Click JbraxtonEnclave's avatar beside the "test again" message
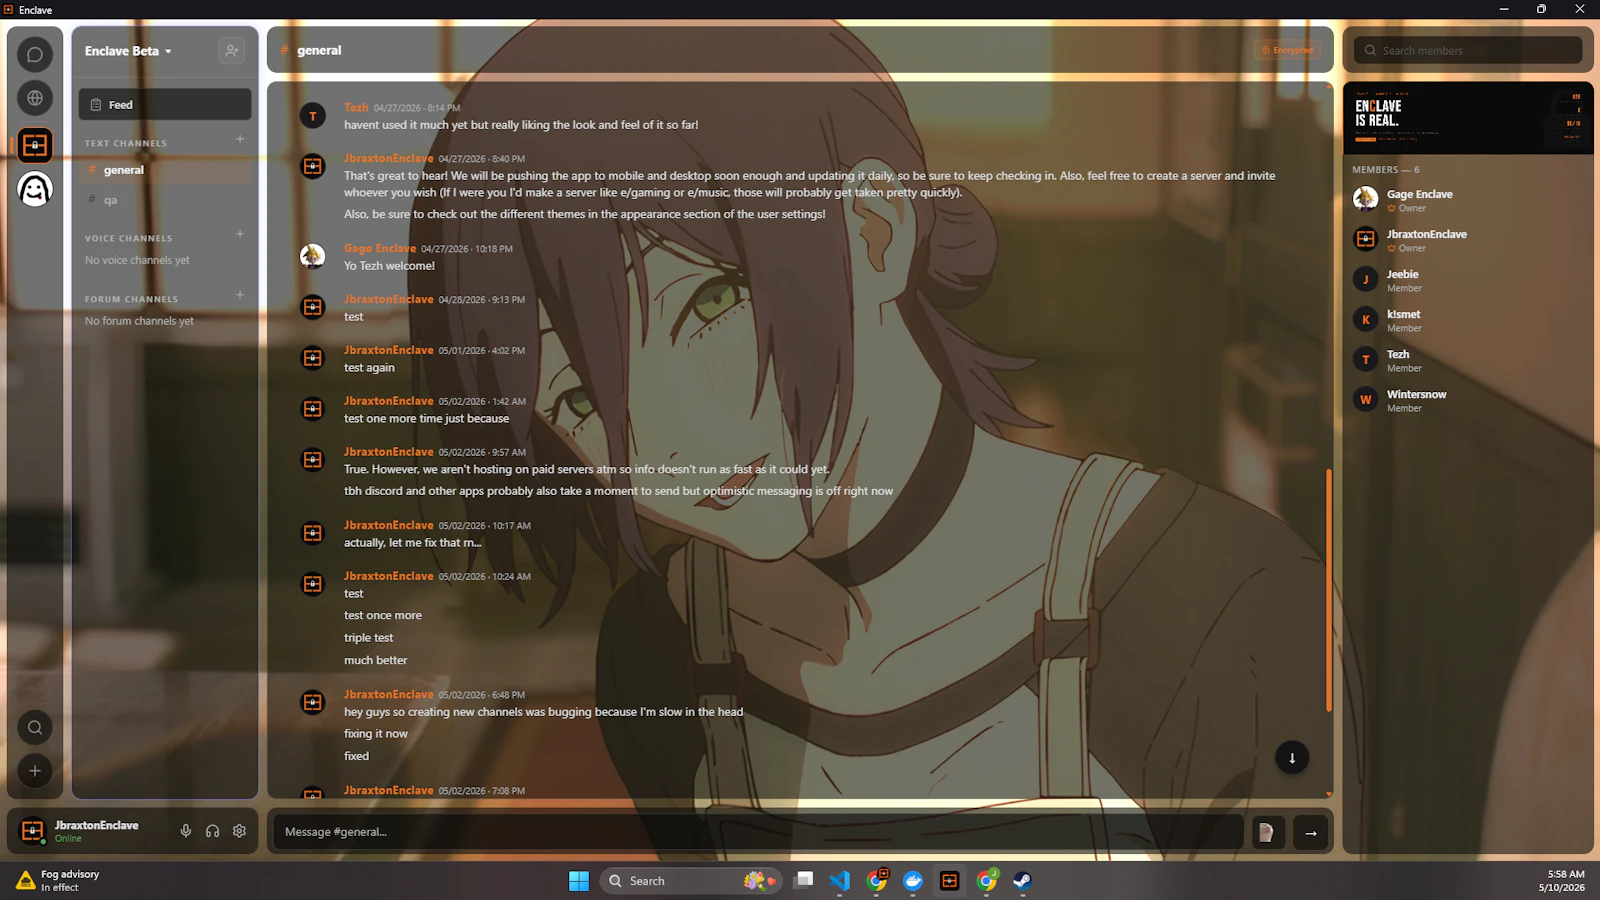The image size is (1600, 900). tap(313, 358)
